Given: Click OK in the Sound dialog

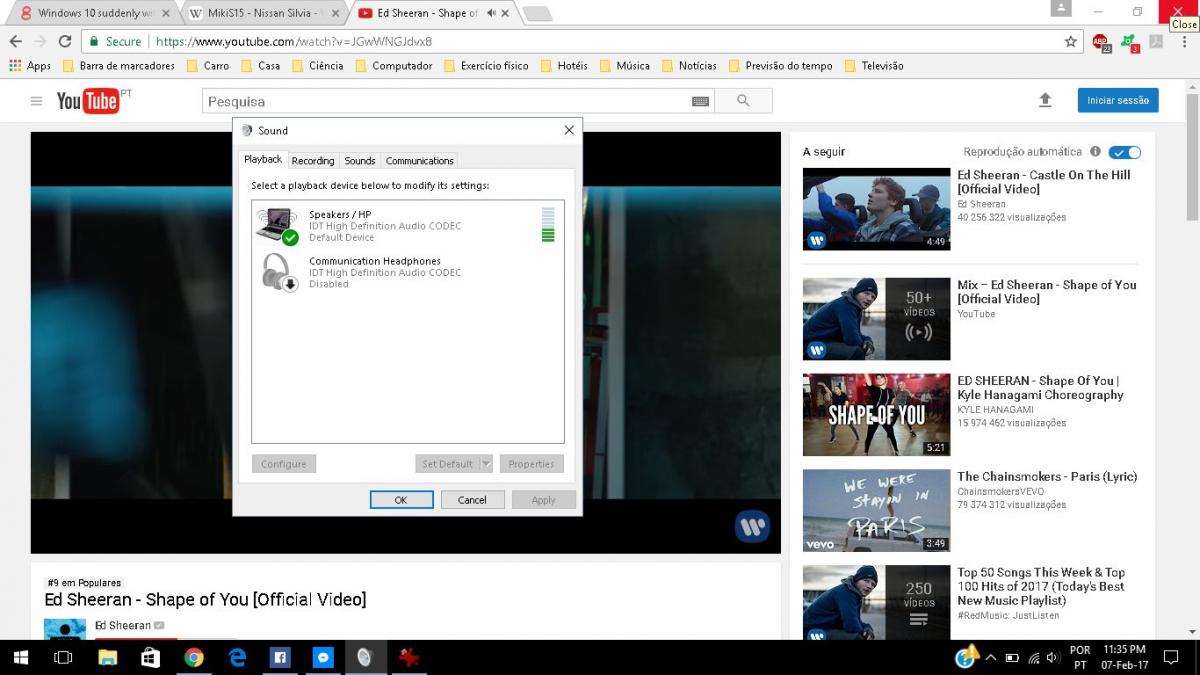Looking at the screenshot, I should pos(401,500).
